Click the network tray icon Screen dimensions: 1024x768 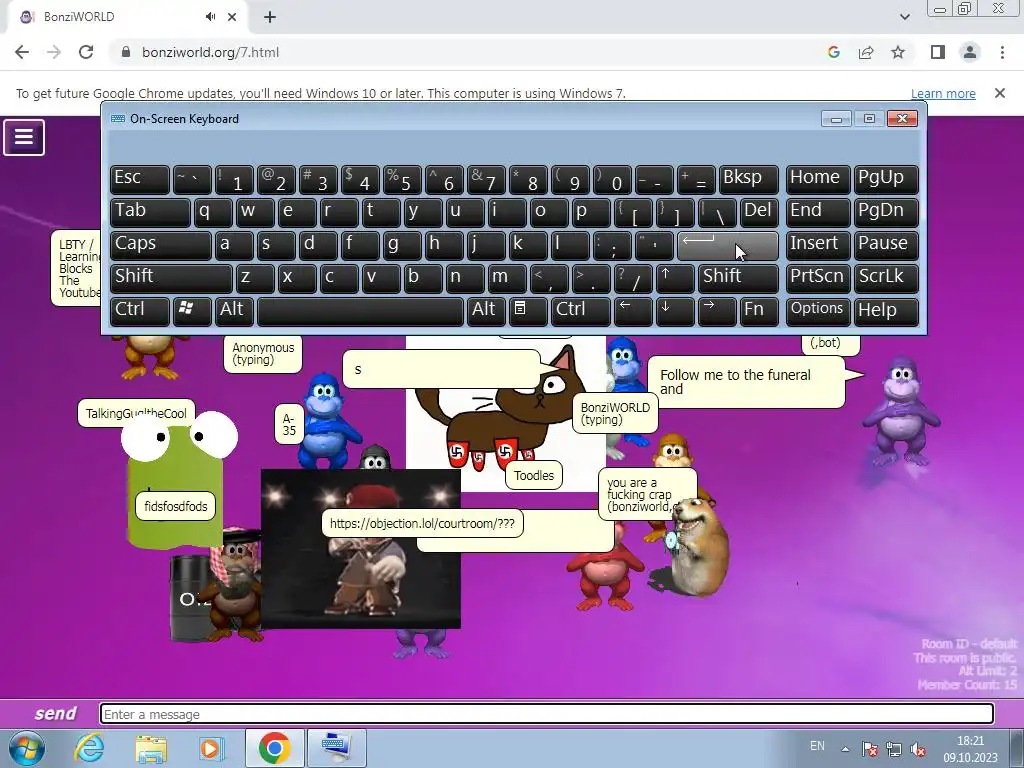[894, 749]
